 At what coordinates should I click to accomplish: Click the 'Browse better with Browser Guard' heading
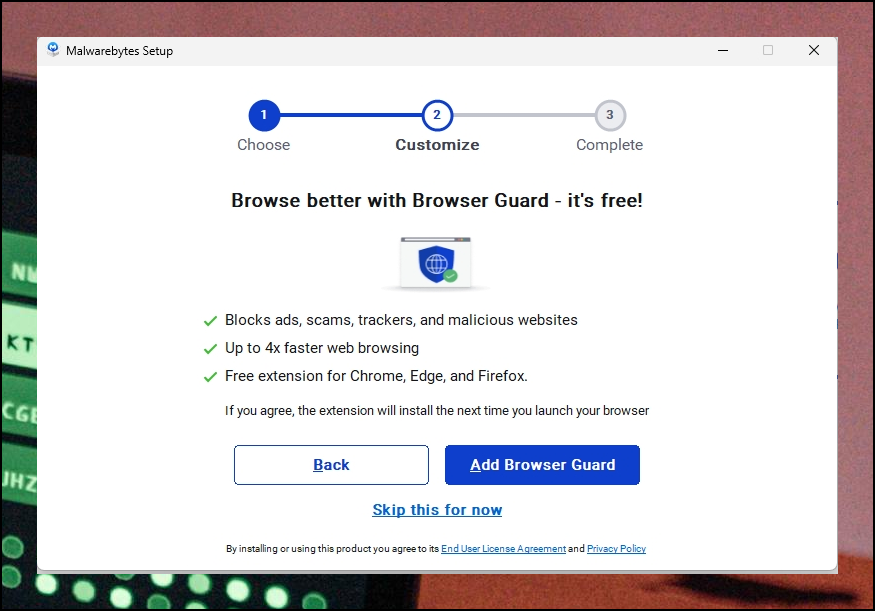coord(437,200)
